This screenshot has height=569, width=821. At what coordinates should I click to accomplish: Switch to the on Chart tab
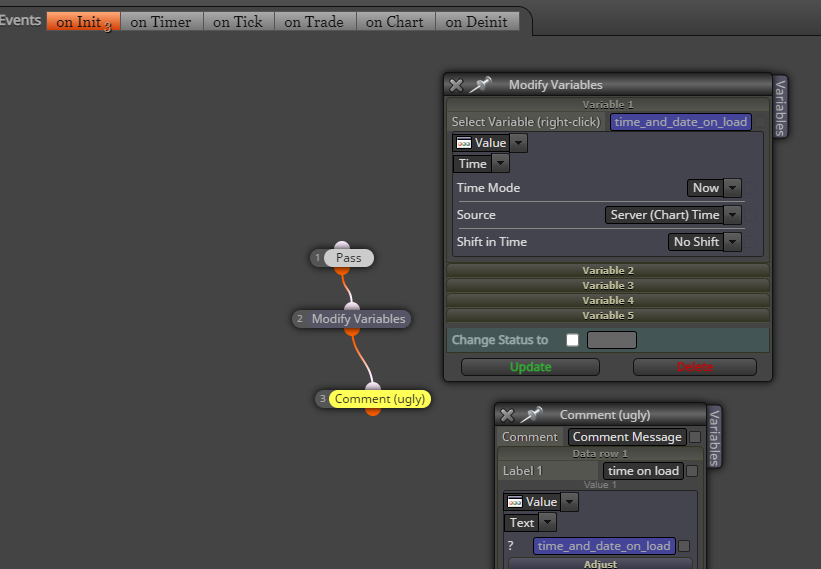tap(395, 22)
